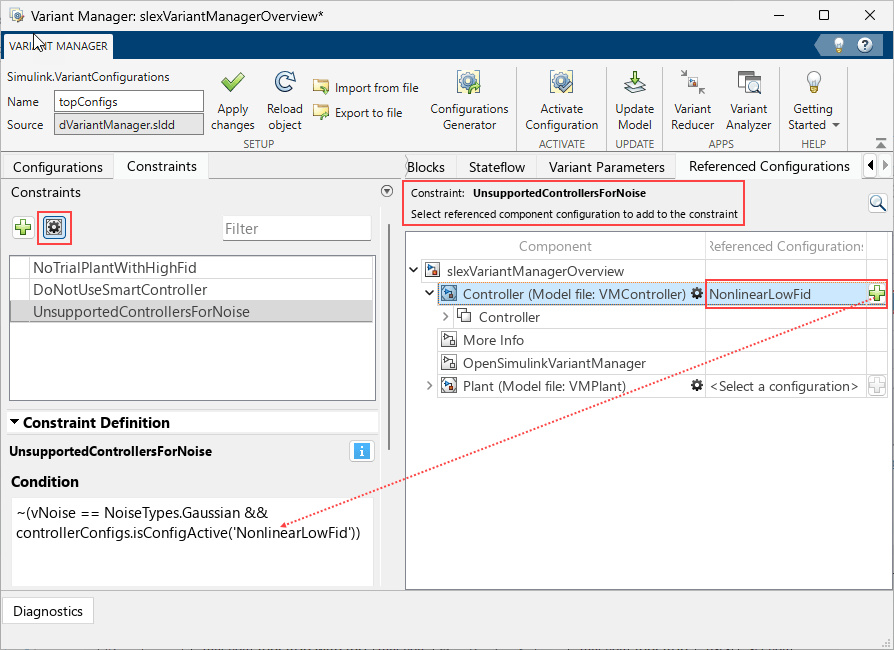This screenshot has height=650, width=894.
Task: Select the NonlinearLowFid referenced configuration cell
Action: tap(786, 294)
